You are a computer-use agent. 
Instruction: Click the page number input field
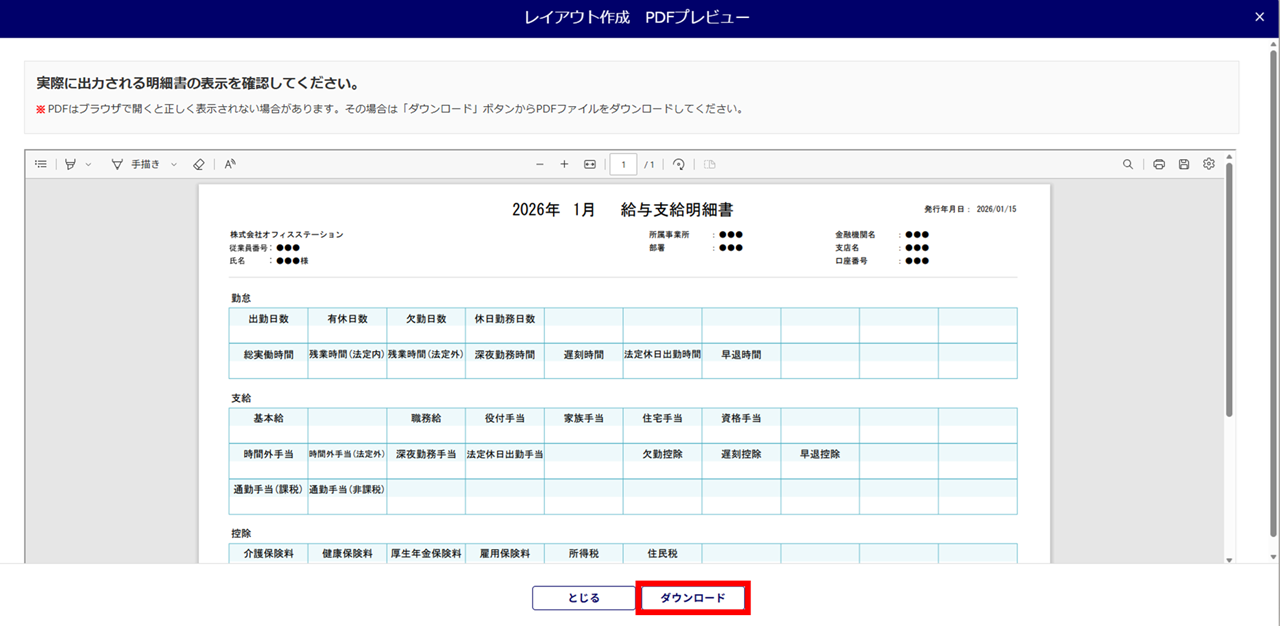pyautogui.click(x=623, y=164)
